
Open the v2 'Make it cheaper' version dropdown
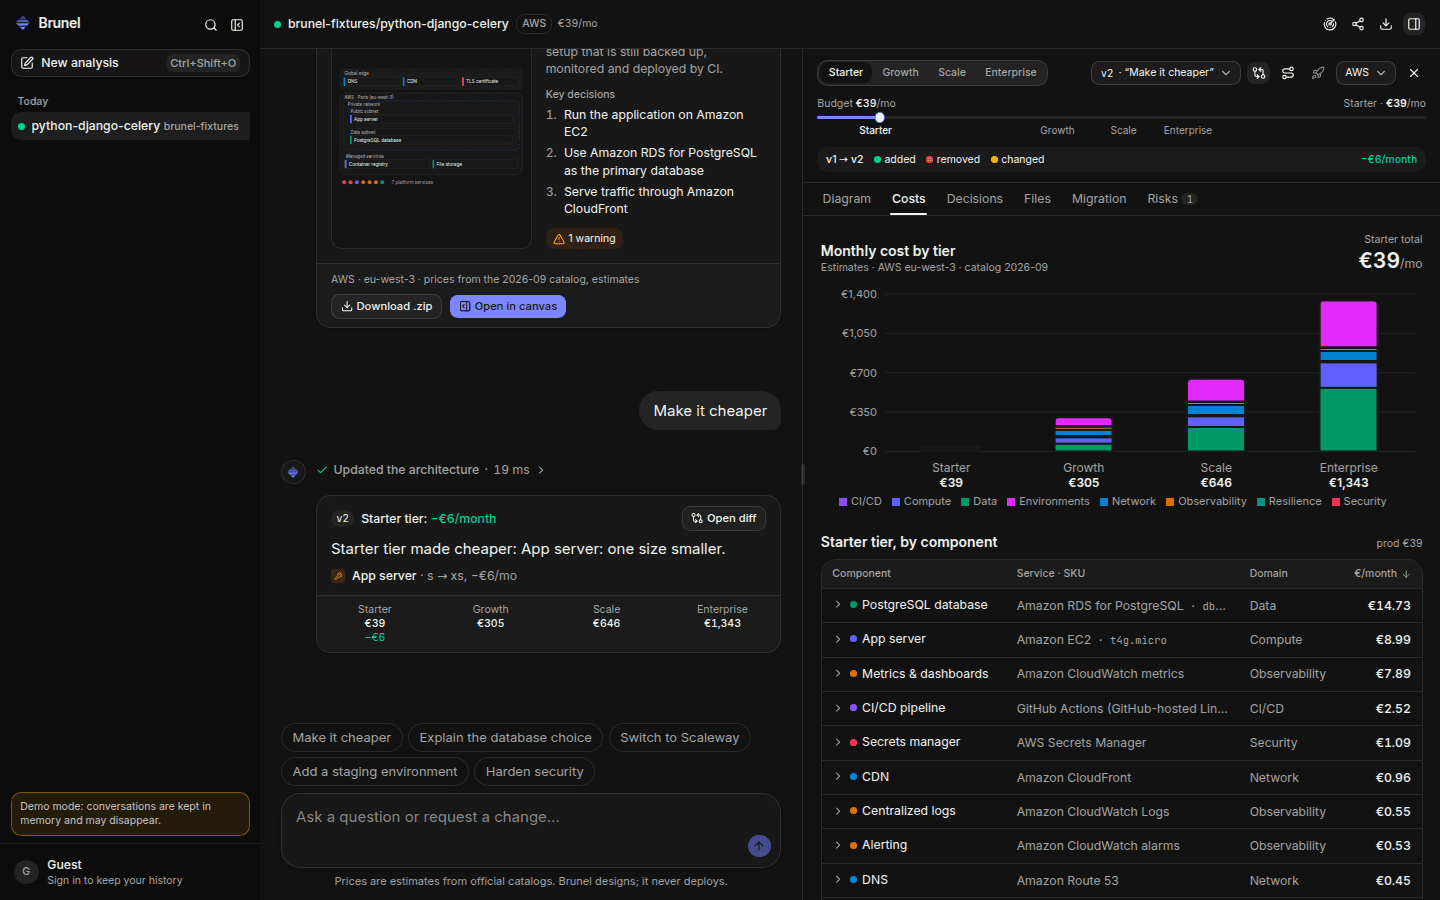coord(1165,72)
